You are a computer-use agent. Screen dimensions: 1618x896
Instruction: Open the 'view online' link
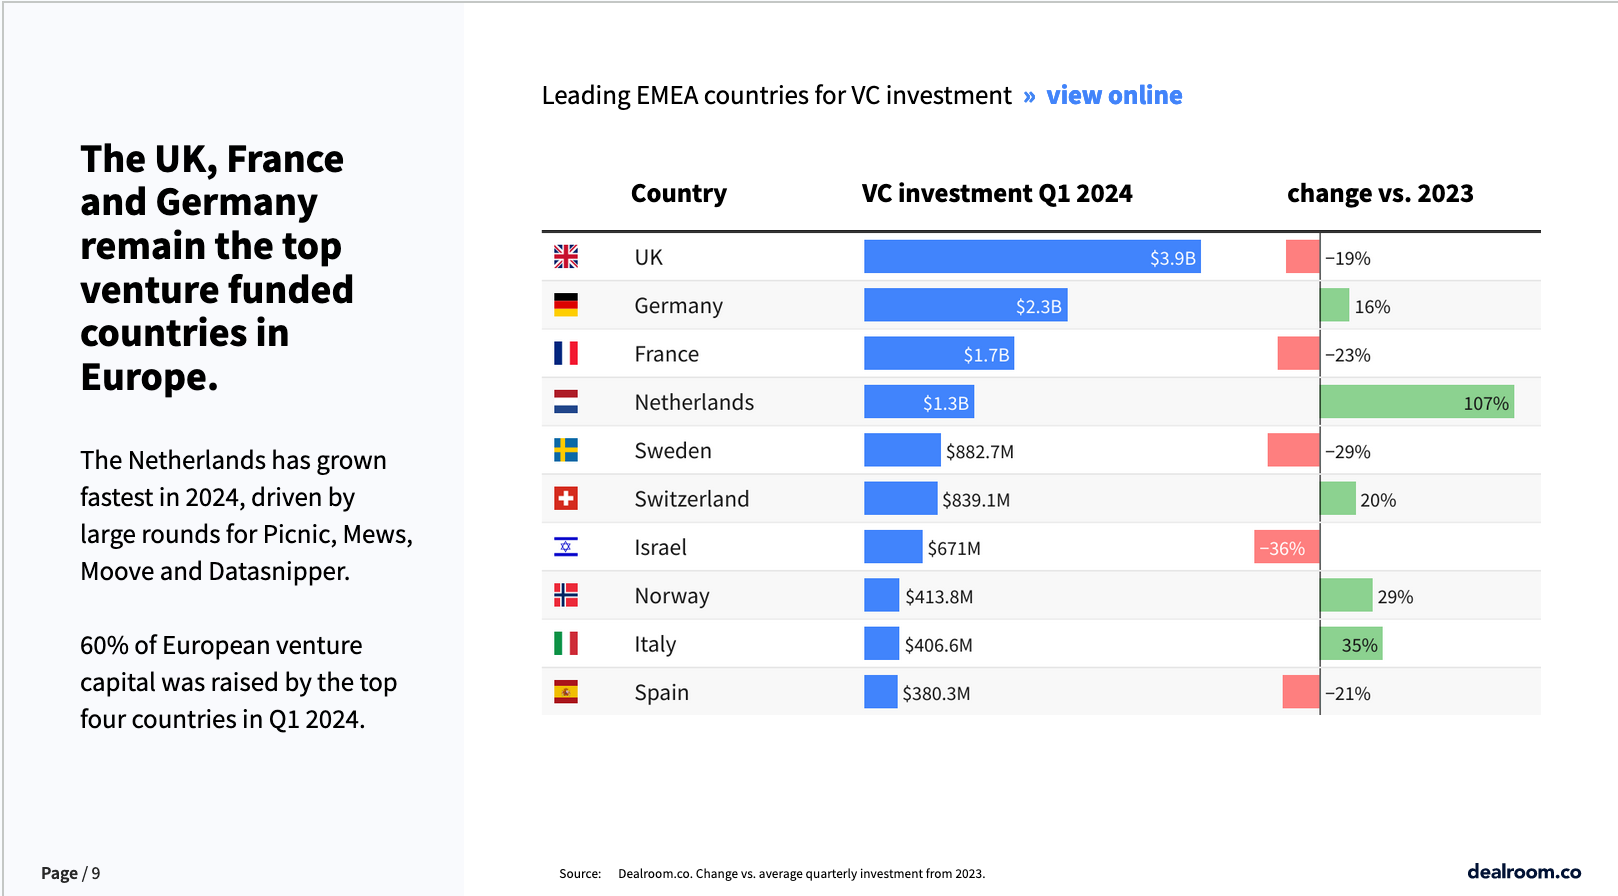click(x=1114, y=96)
